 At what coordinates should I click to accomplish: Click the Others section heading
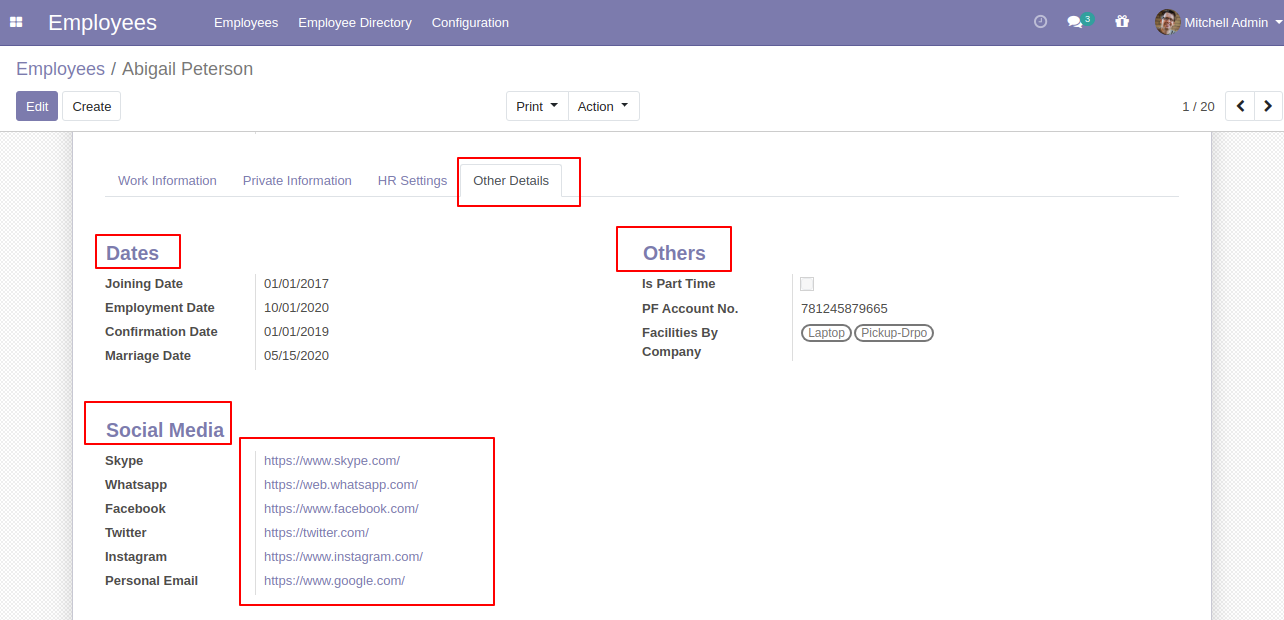click(674, 253)
